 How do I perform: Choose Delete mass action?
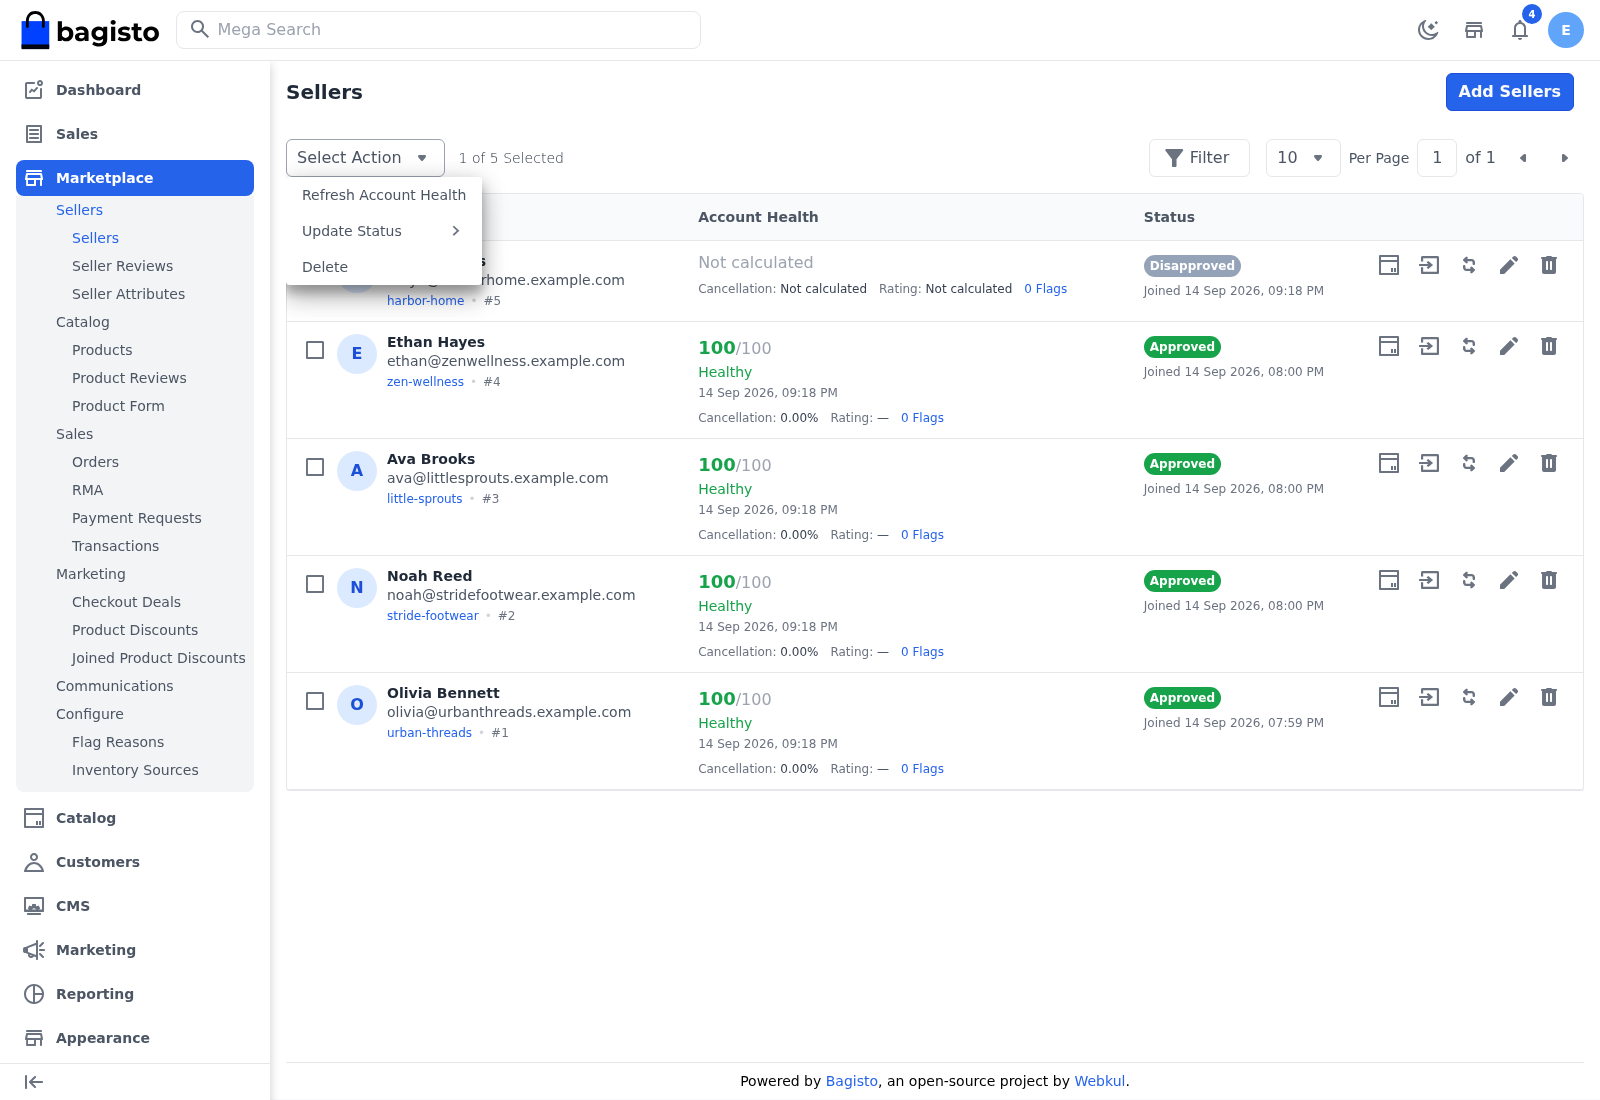(x=384, y=267)
